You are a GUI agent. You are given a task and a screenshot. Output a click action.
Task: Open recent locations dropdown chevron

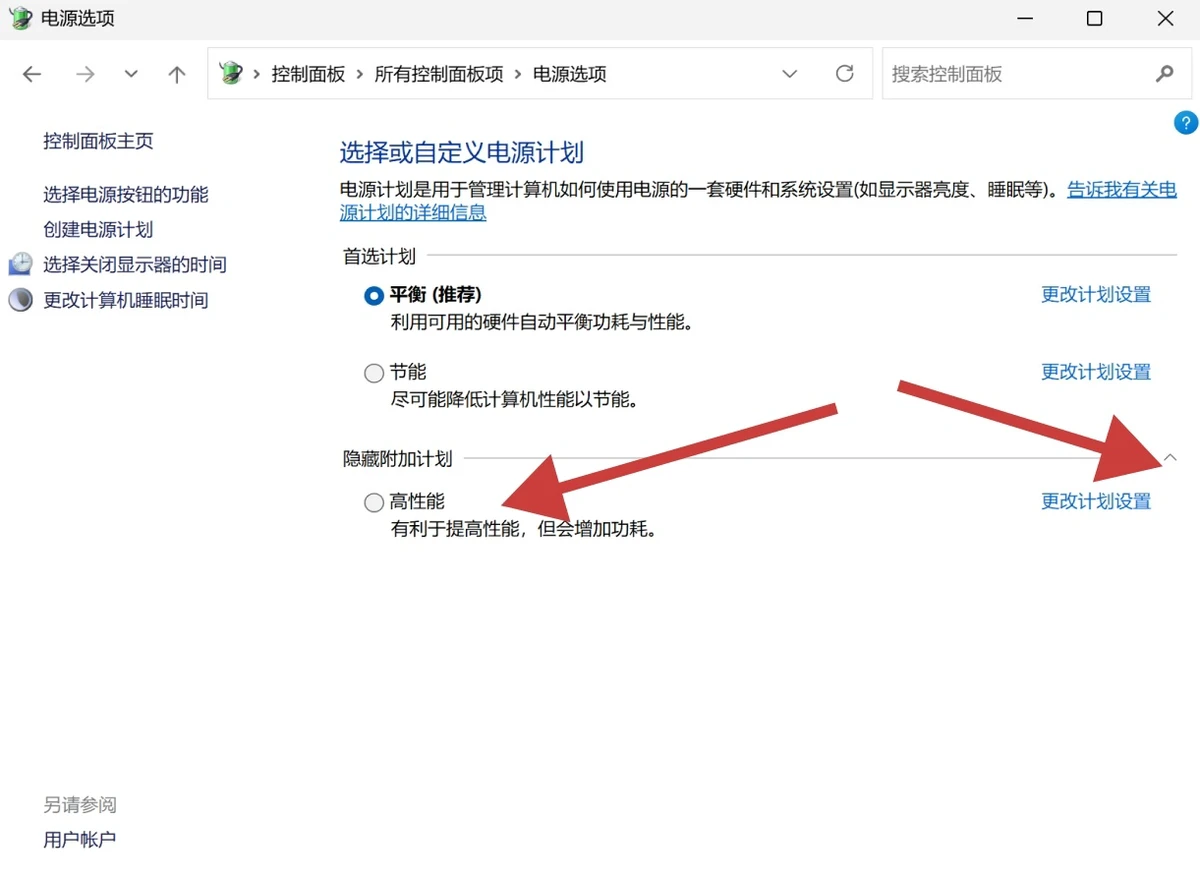[131, 74]
